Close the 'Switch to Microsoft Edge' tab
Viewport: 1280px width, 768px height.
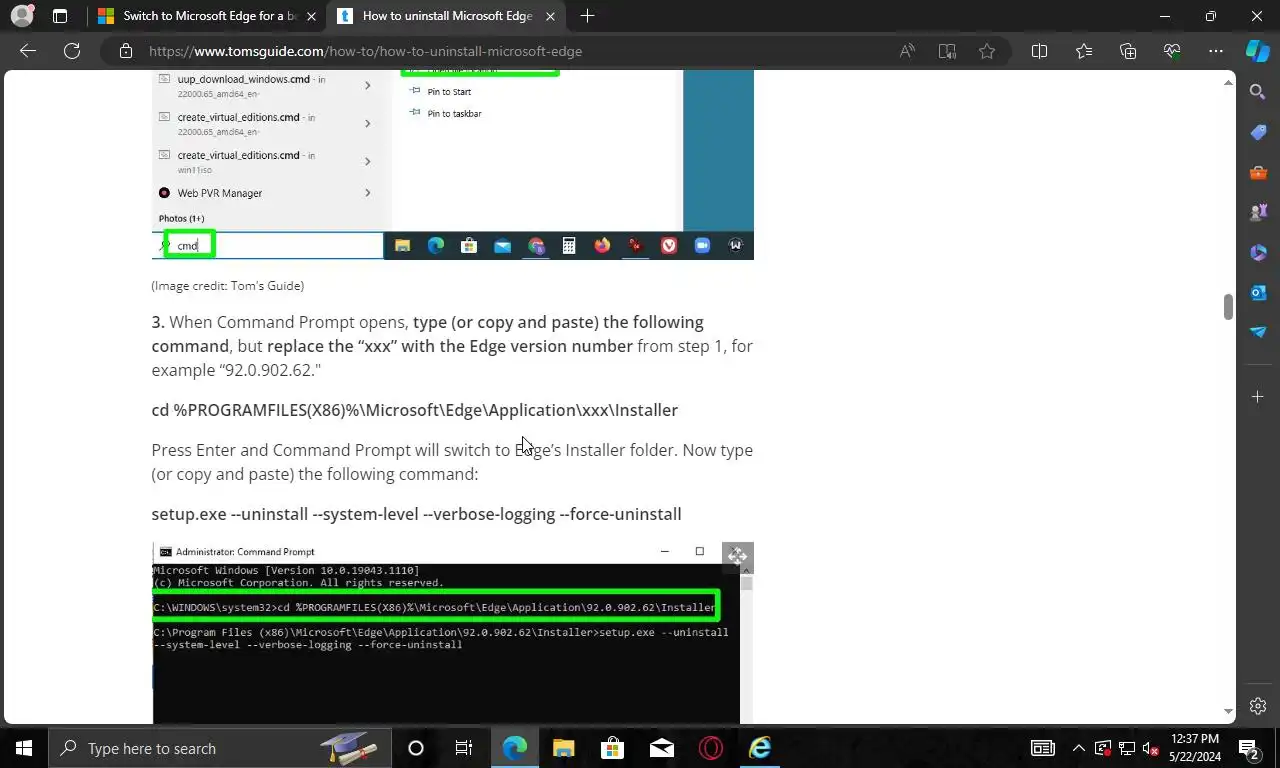pyautogui.click(x=312, y=16)
